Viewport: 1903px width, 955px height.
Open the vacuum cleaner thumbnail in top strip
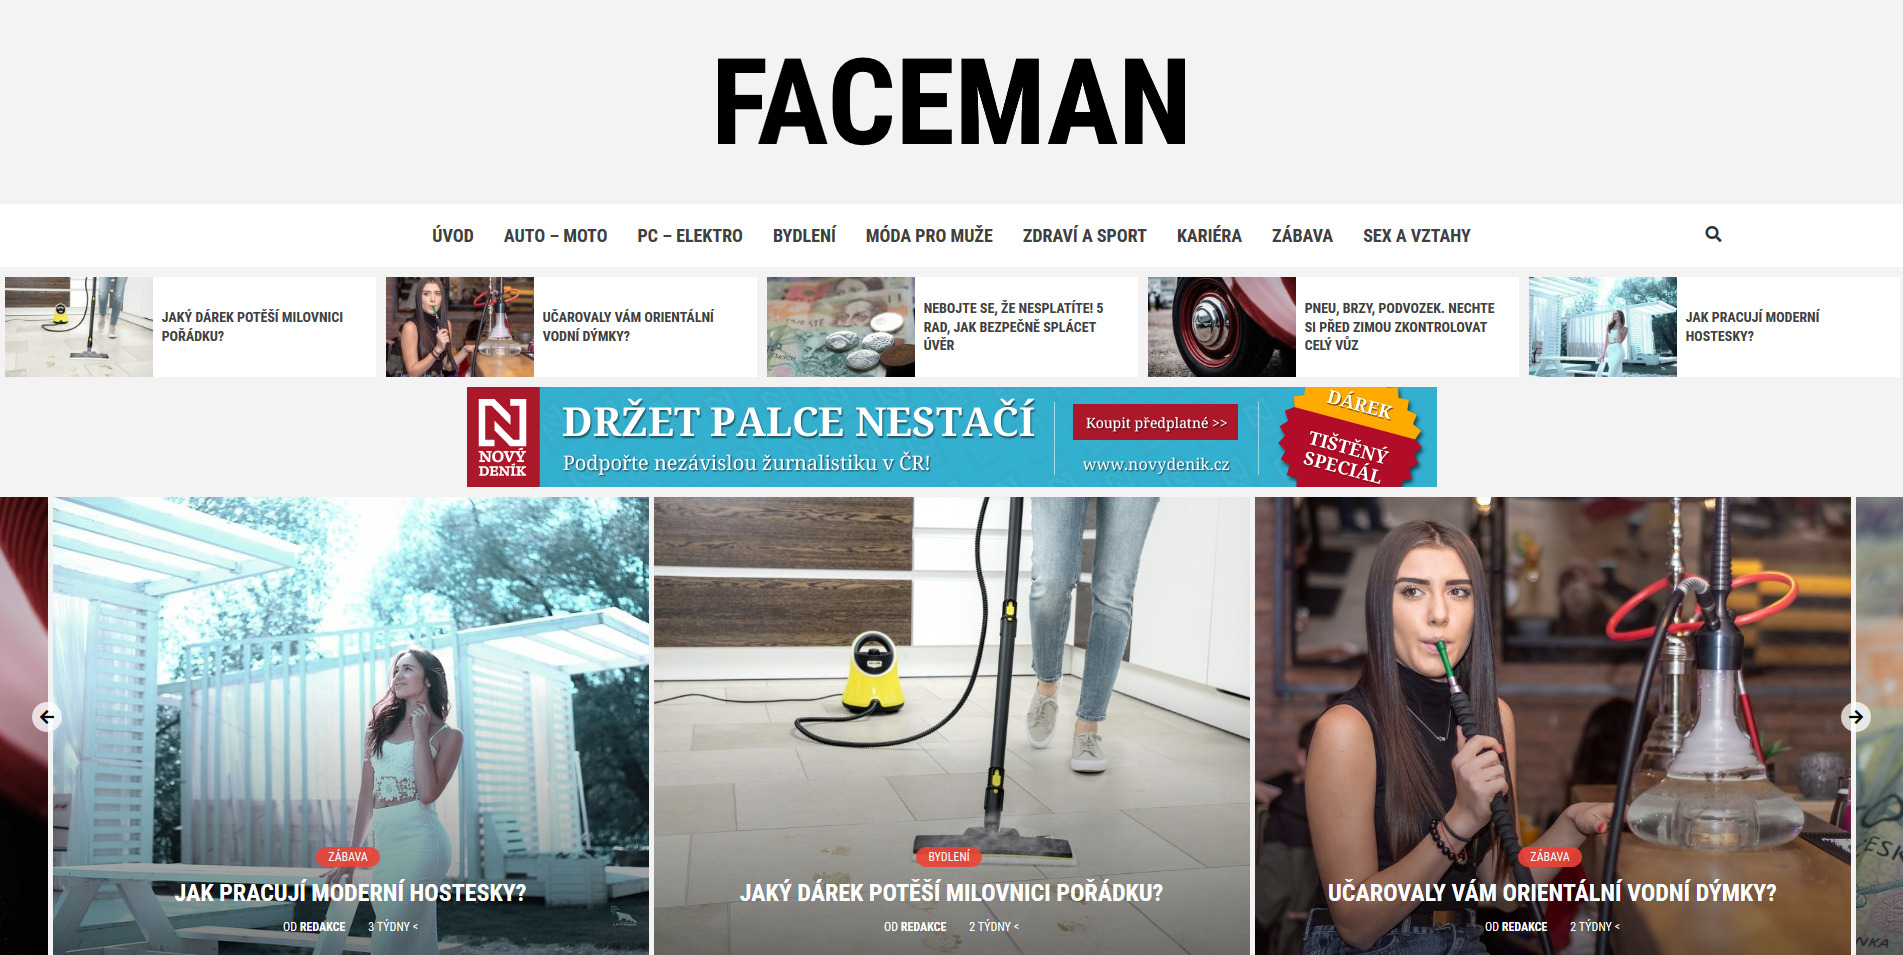click(79, 327)
